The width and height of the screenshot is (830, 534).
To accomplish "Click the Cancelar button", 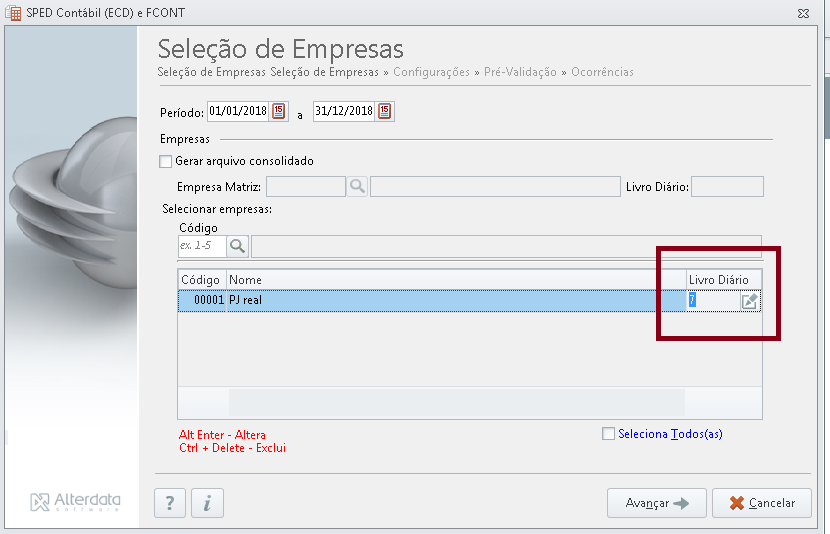I will coord(762,503).
